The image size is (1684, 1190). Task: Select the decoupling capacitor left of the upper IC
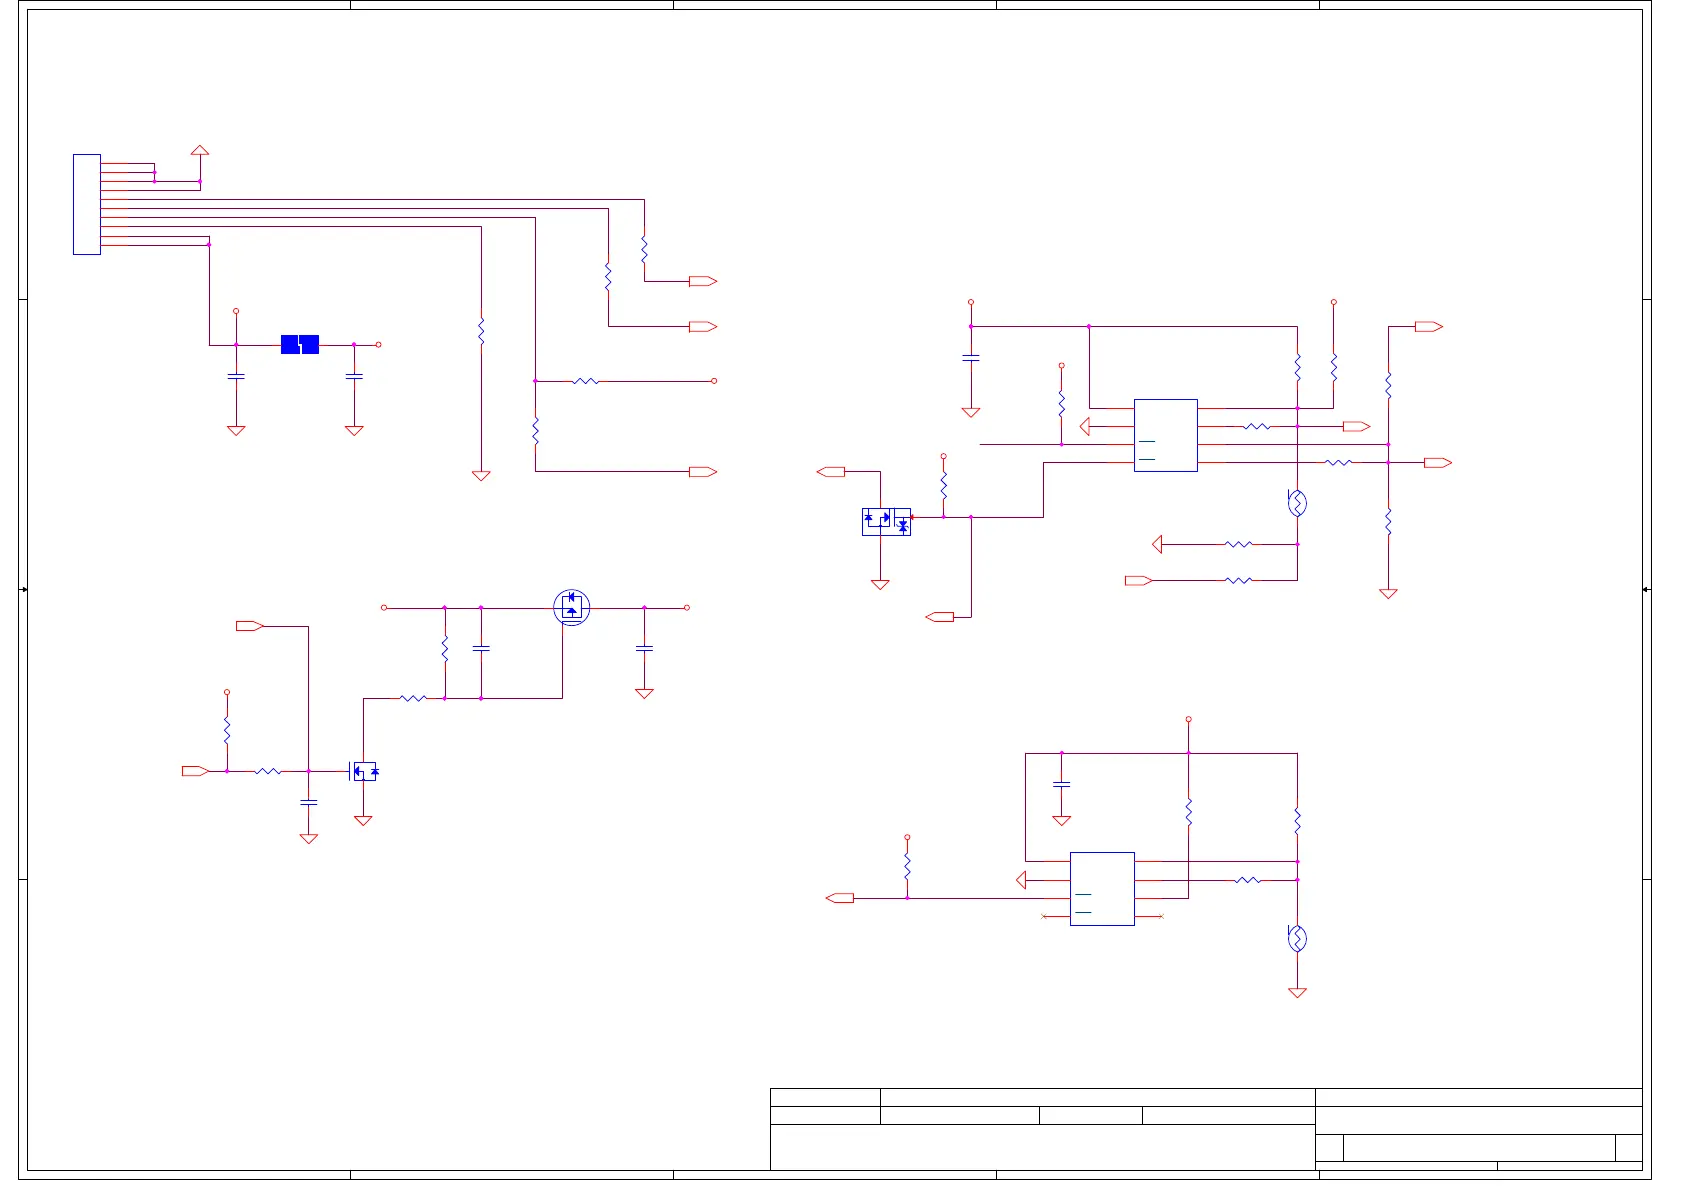pyautogui.click(x=970, y=357)
